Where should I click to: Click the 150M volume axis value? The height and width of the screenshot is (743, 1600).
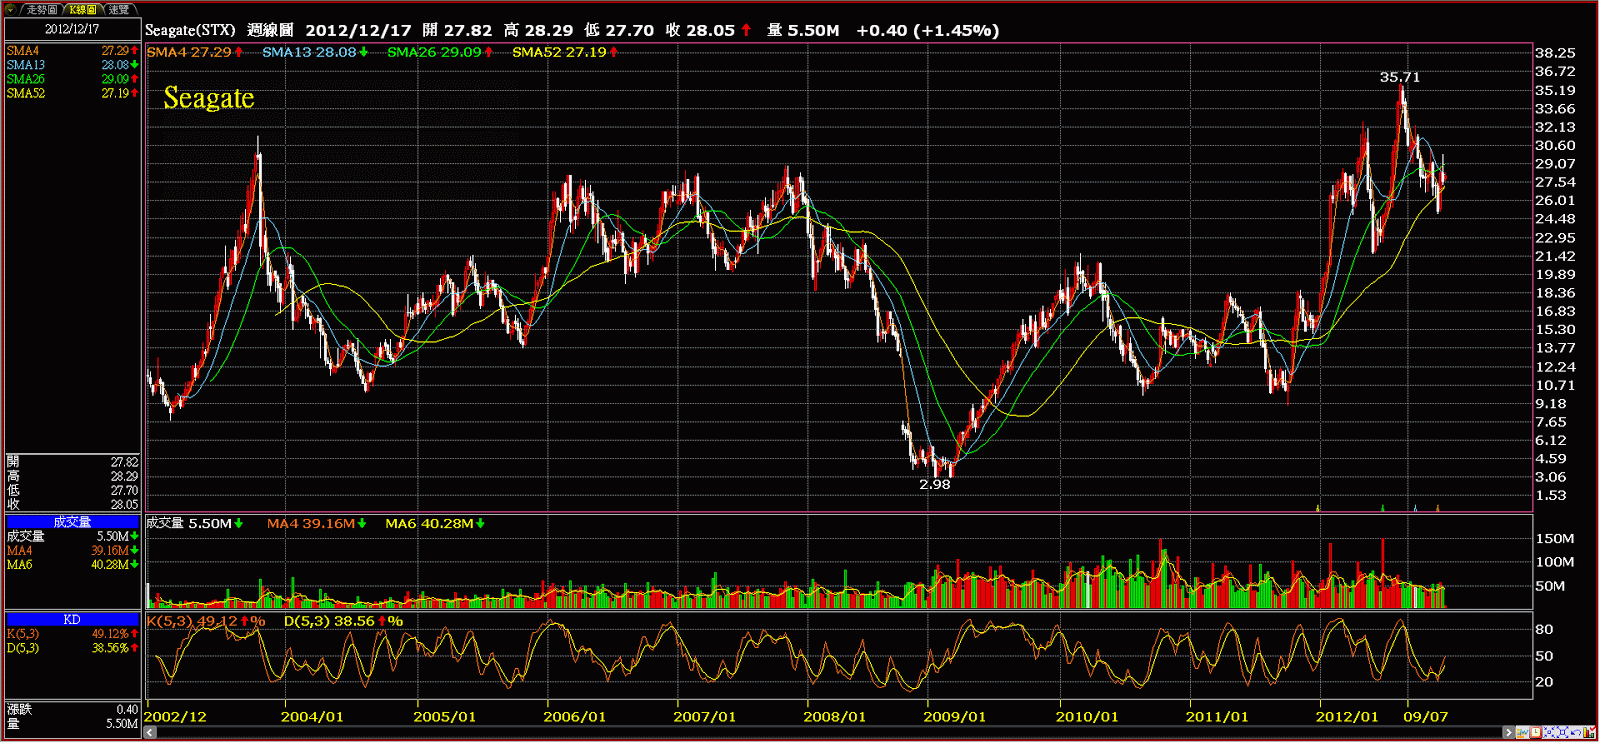(1555, 539)
